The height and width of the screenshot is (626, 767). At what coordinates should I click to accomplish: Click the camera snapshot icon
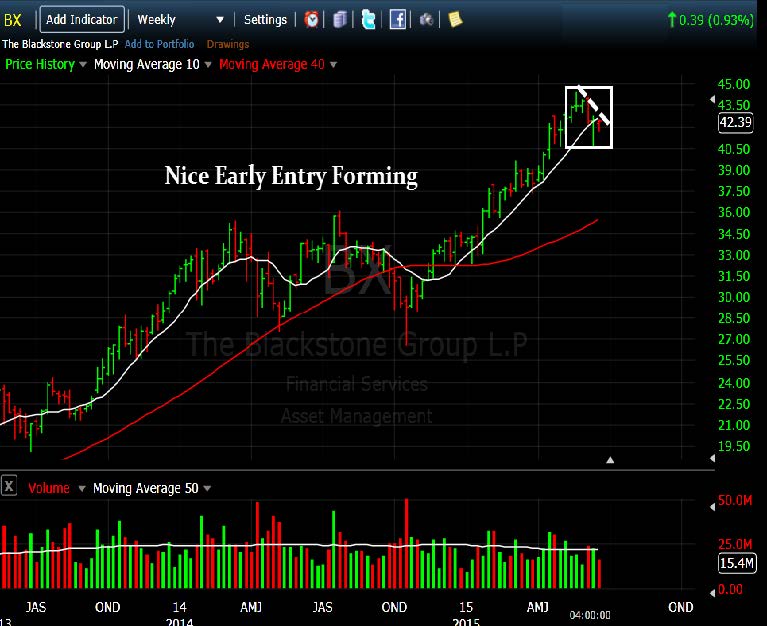(426, 20)
